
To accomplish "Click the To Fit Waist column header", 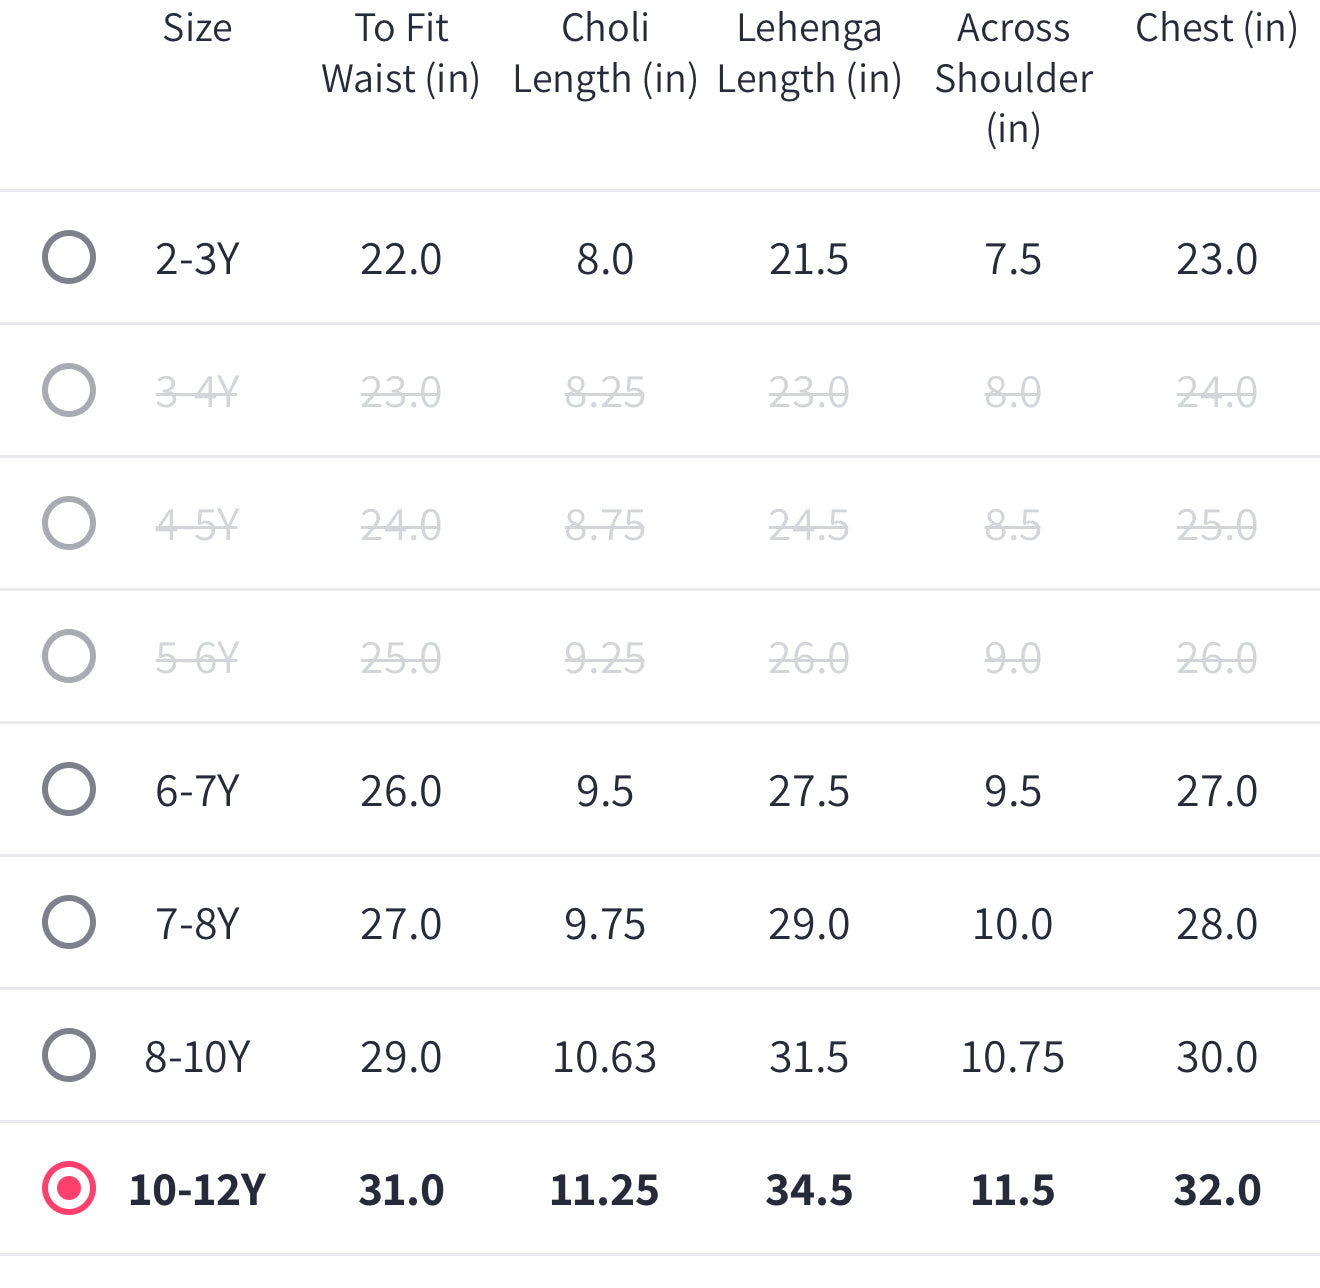I will click(x=401, y=54).
